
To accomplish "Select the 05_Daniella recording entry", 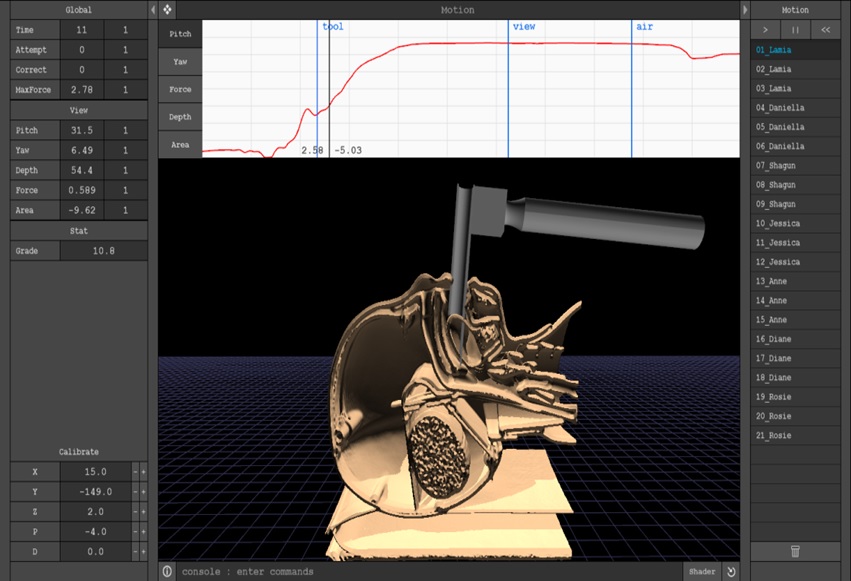I will [795, 127].
